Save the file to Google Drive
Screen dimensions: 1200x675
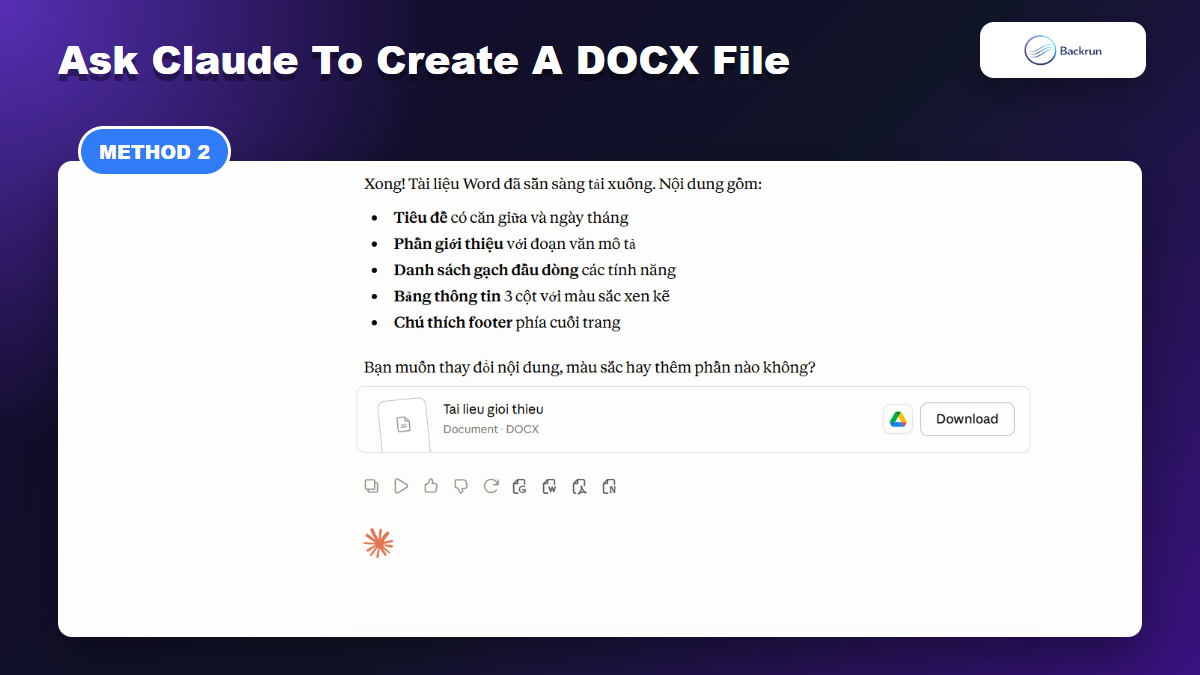point(898,419)
